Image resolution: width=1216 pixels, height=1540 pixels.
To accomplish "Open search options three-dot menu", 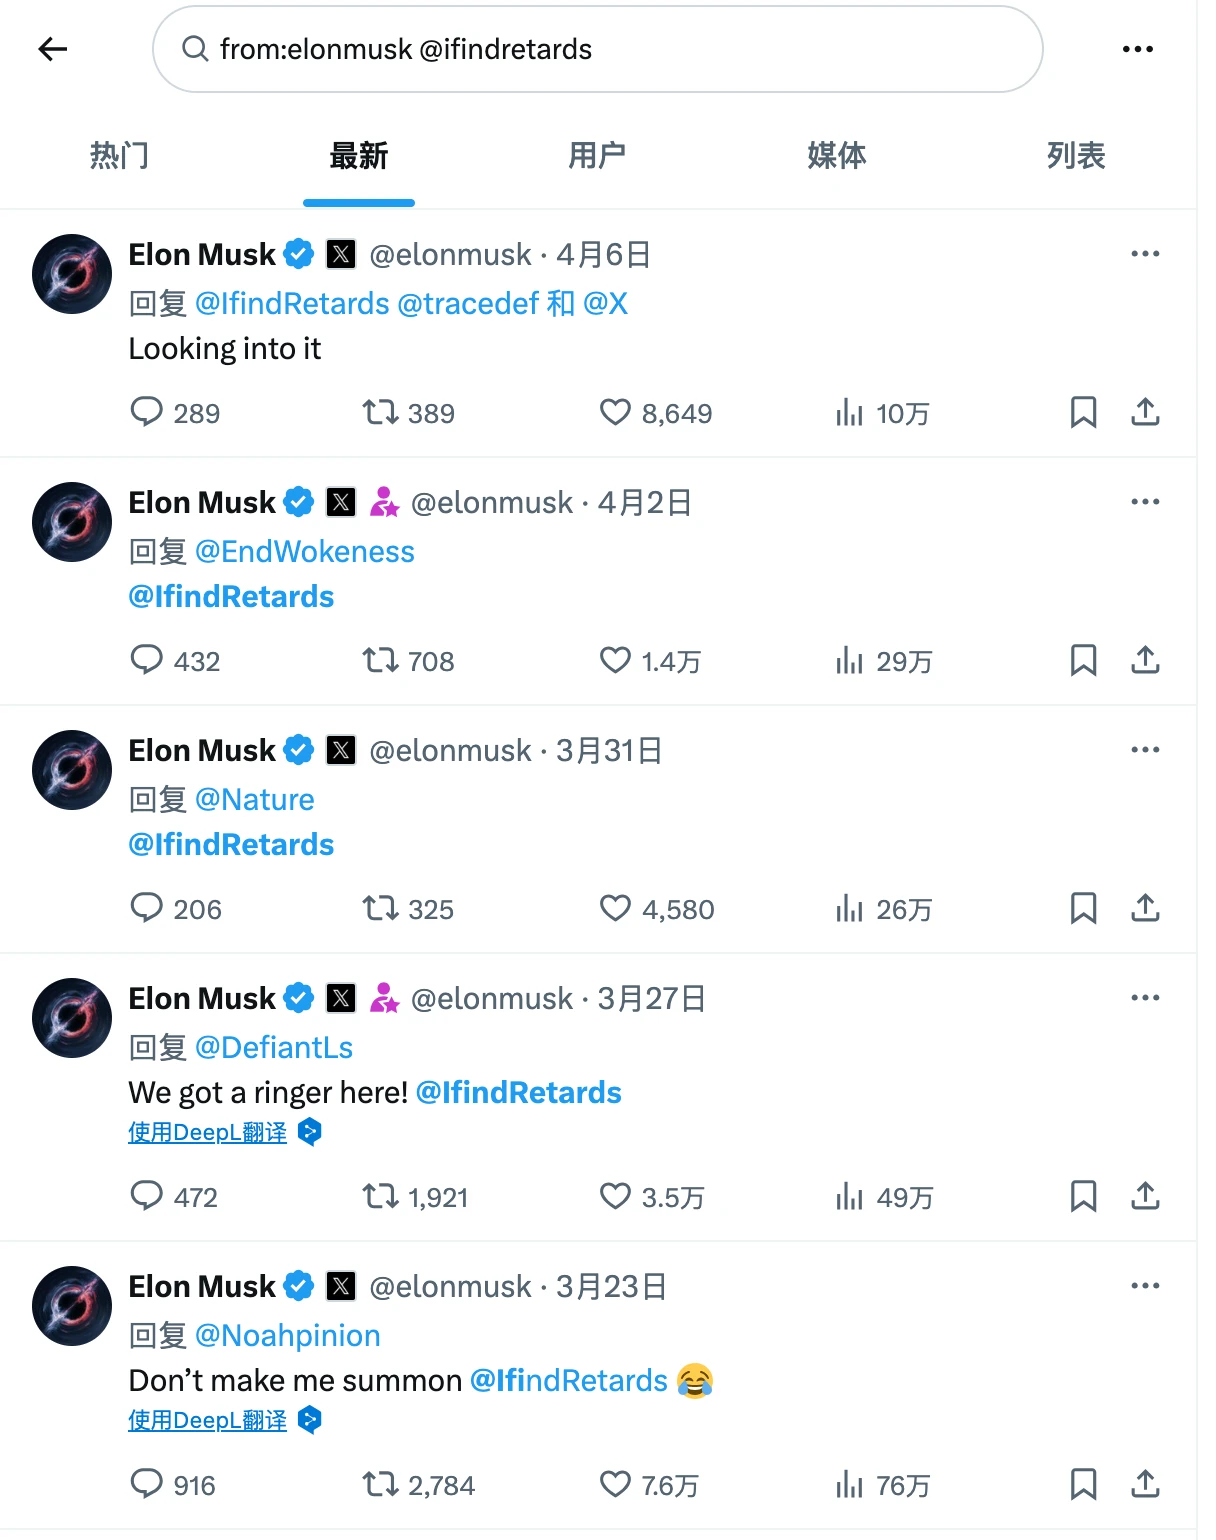I will (1137, 49).
